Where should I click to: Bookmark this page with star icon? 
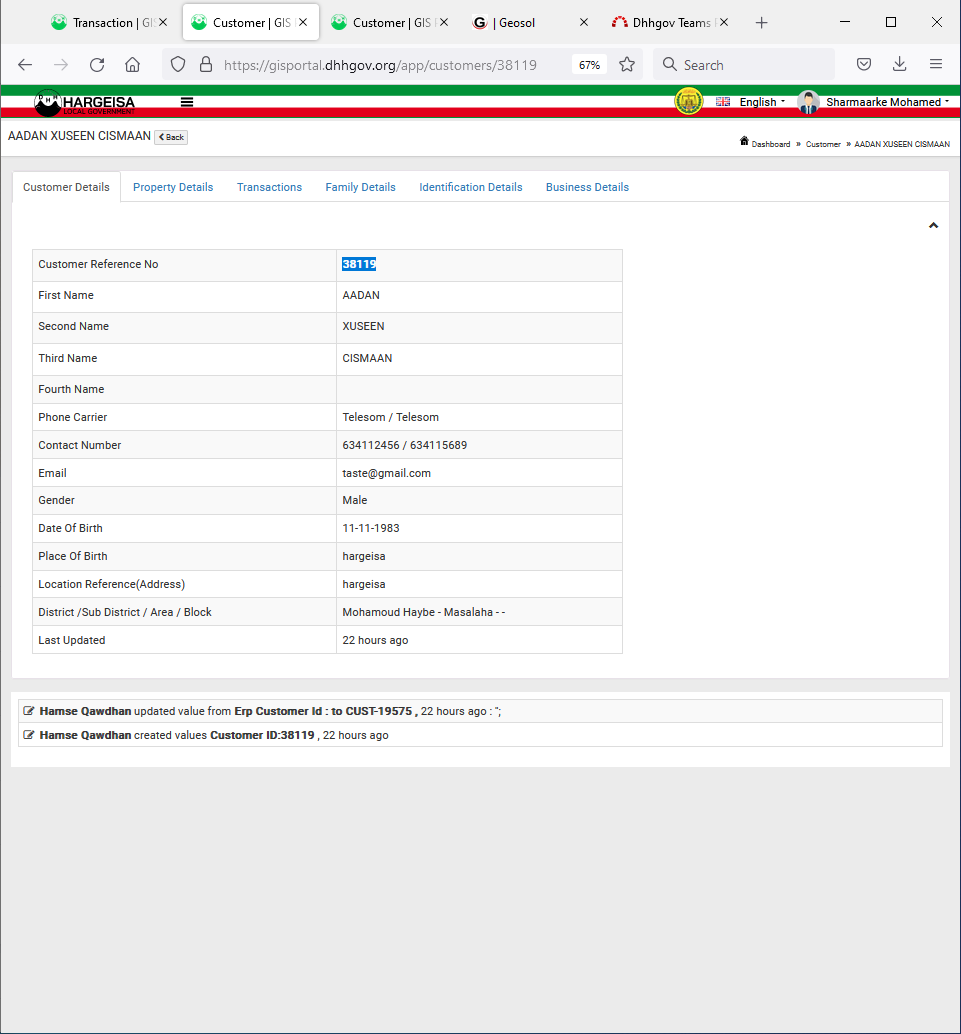click(627, 65)
